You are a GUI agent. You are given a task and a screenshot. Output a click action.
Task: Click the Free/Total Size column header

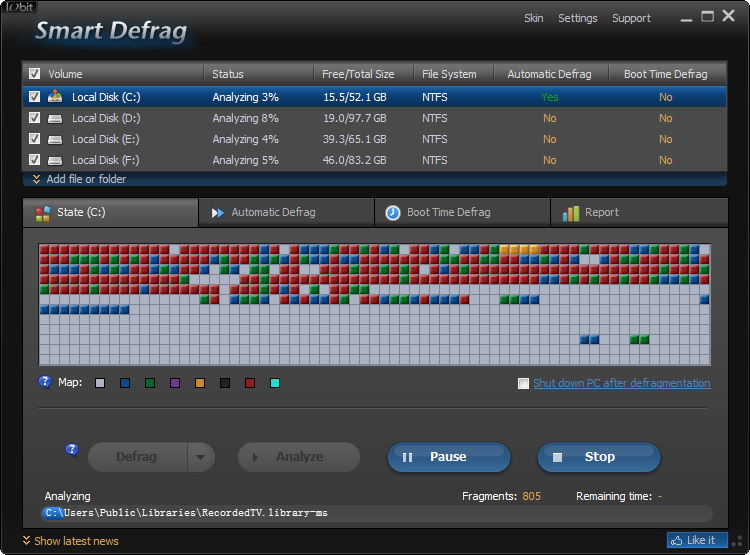point(358,74)
